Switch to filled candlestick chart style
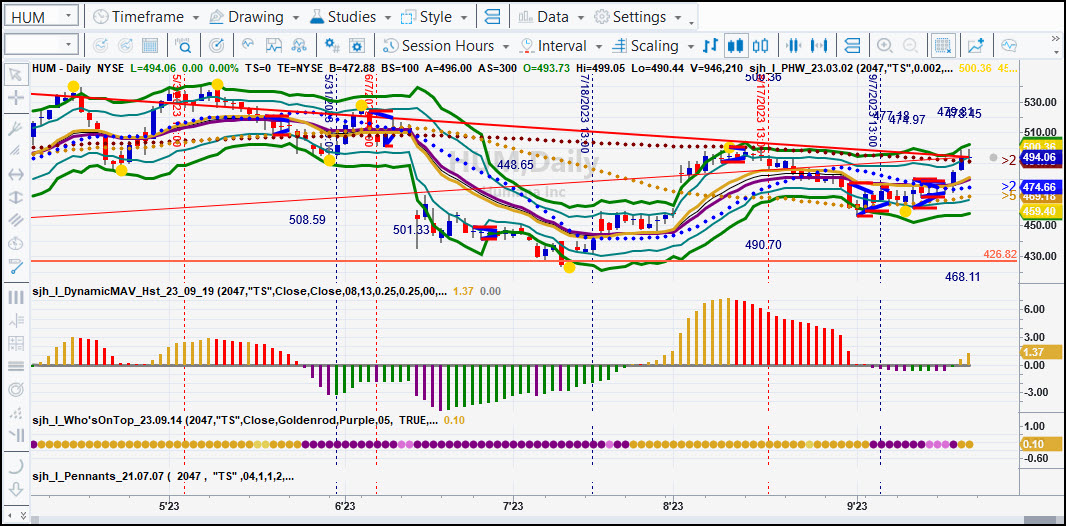This screenshot has width=1066, height=526. pos(734,46)
